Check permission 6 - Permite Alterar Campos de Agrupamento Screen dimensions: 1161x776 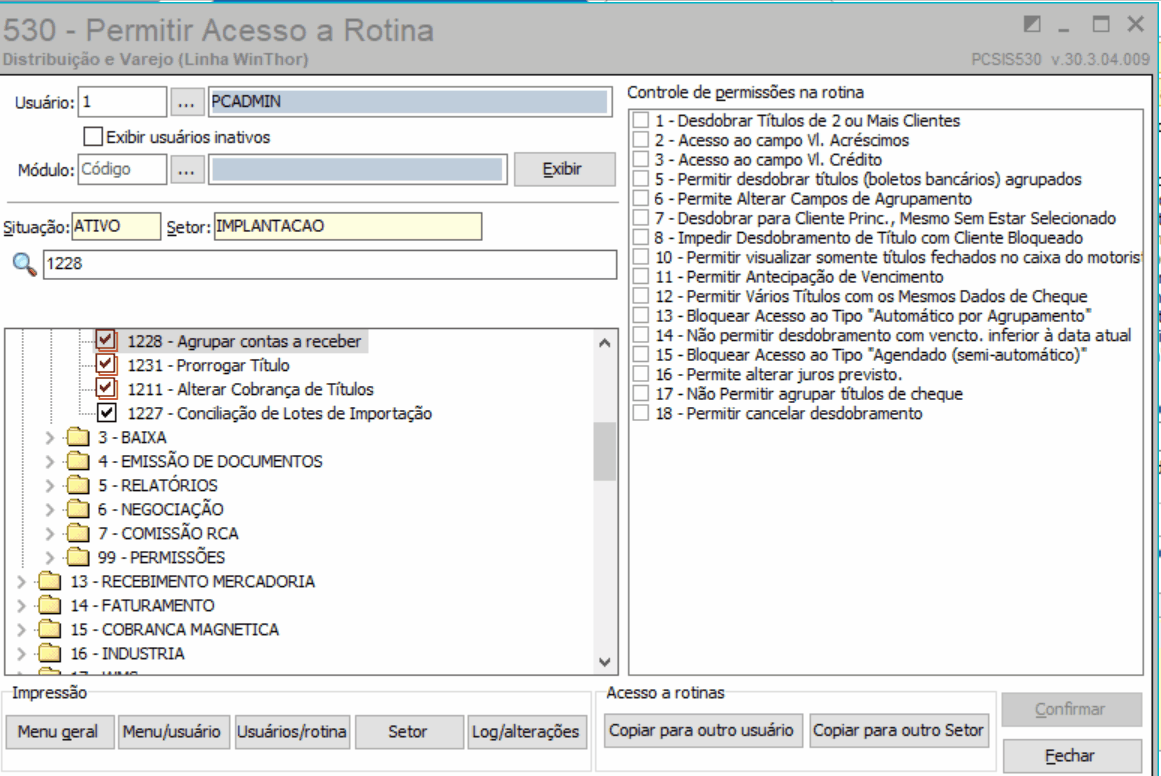pyautogui.click(x=640, y=198)
